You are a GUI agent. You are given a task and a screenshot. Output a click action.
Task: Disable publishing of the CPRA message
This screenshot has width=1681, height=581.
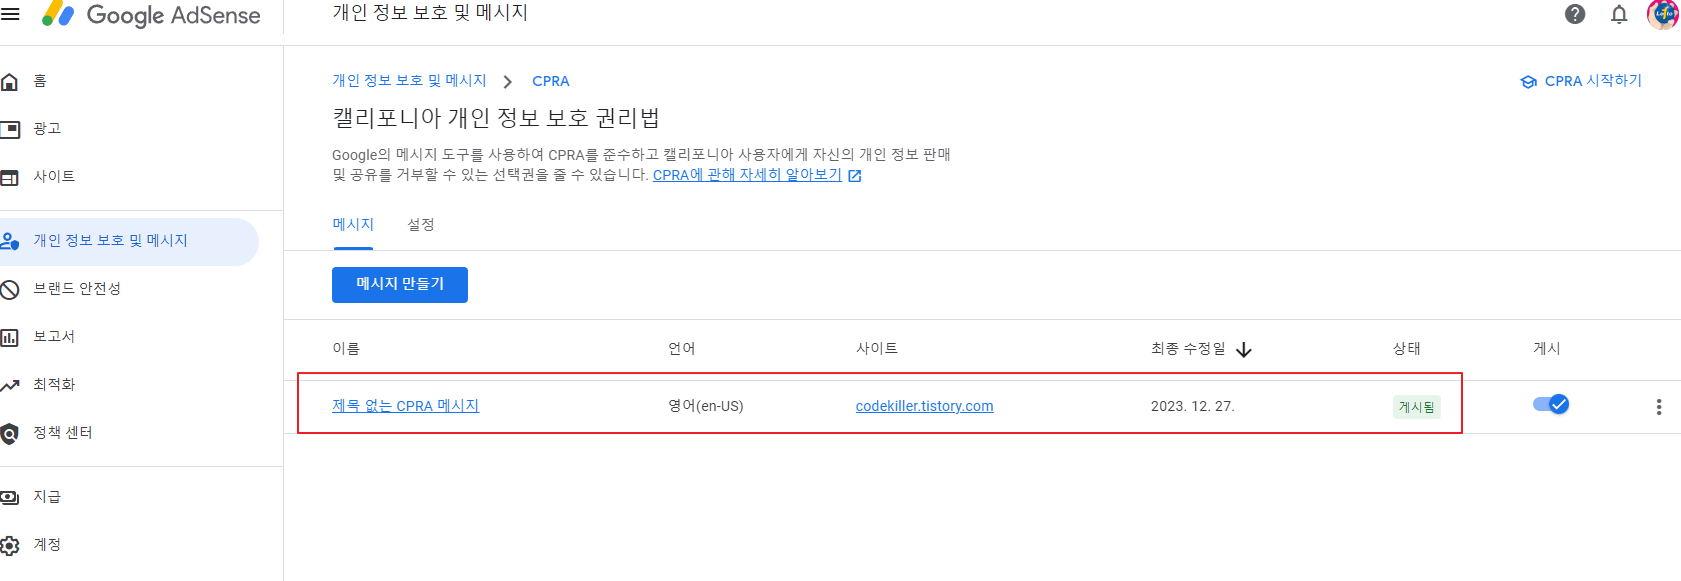[1550, 405]
